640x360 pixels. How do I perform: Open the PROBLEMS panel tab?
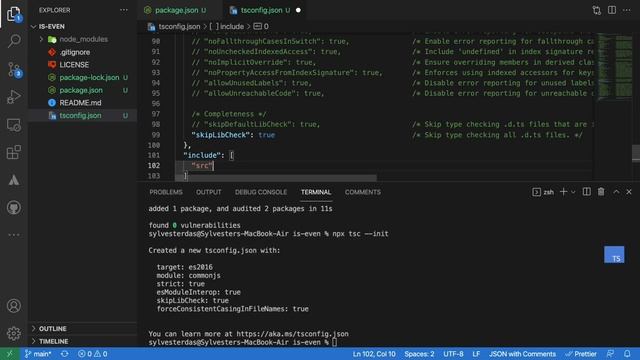tap(166, 192)
